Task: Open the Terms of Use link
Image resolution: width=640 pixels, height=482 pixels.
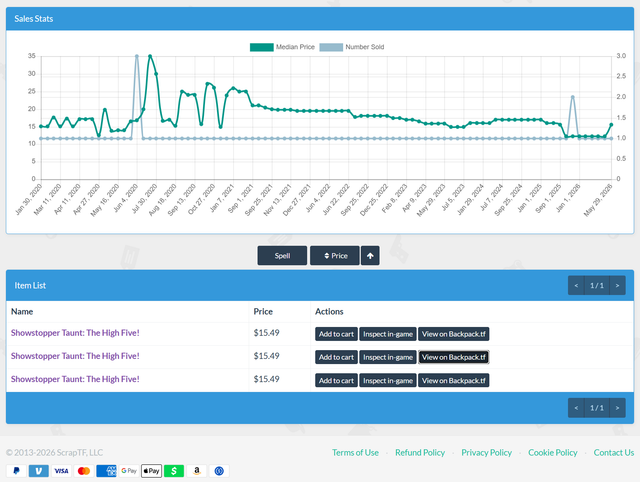Action: (x=355, y=452)
